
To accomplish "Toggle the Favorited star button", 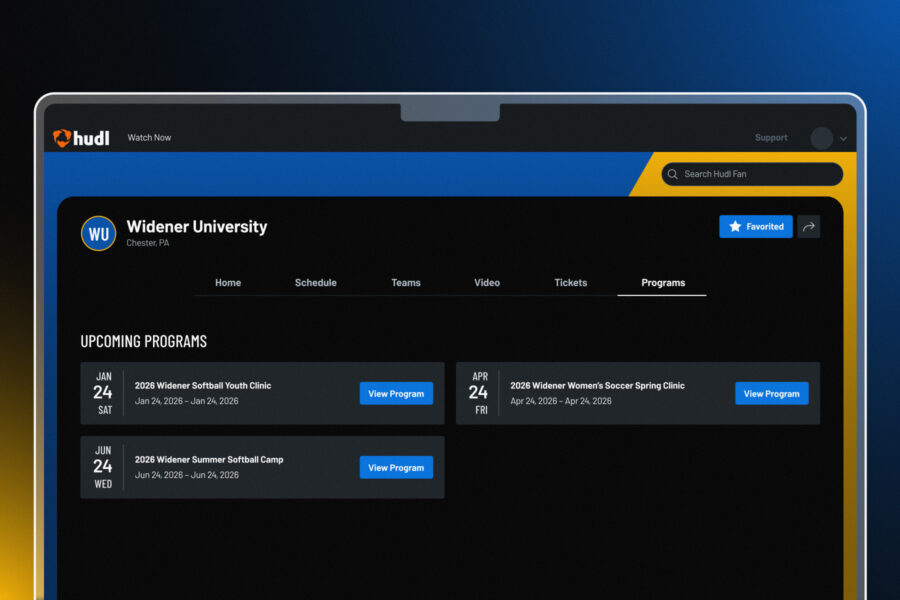I will [755, 227].
